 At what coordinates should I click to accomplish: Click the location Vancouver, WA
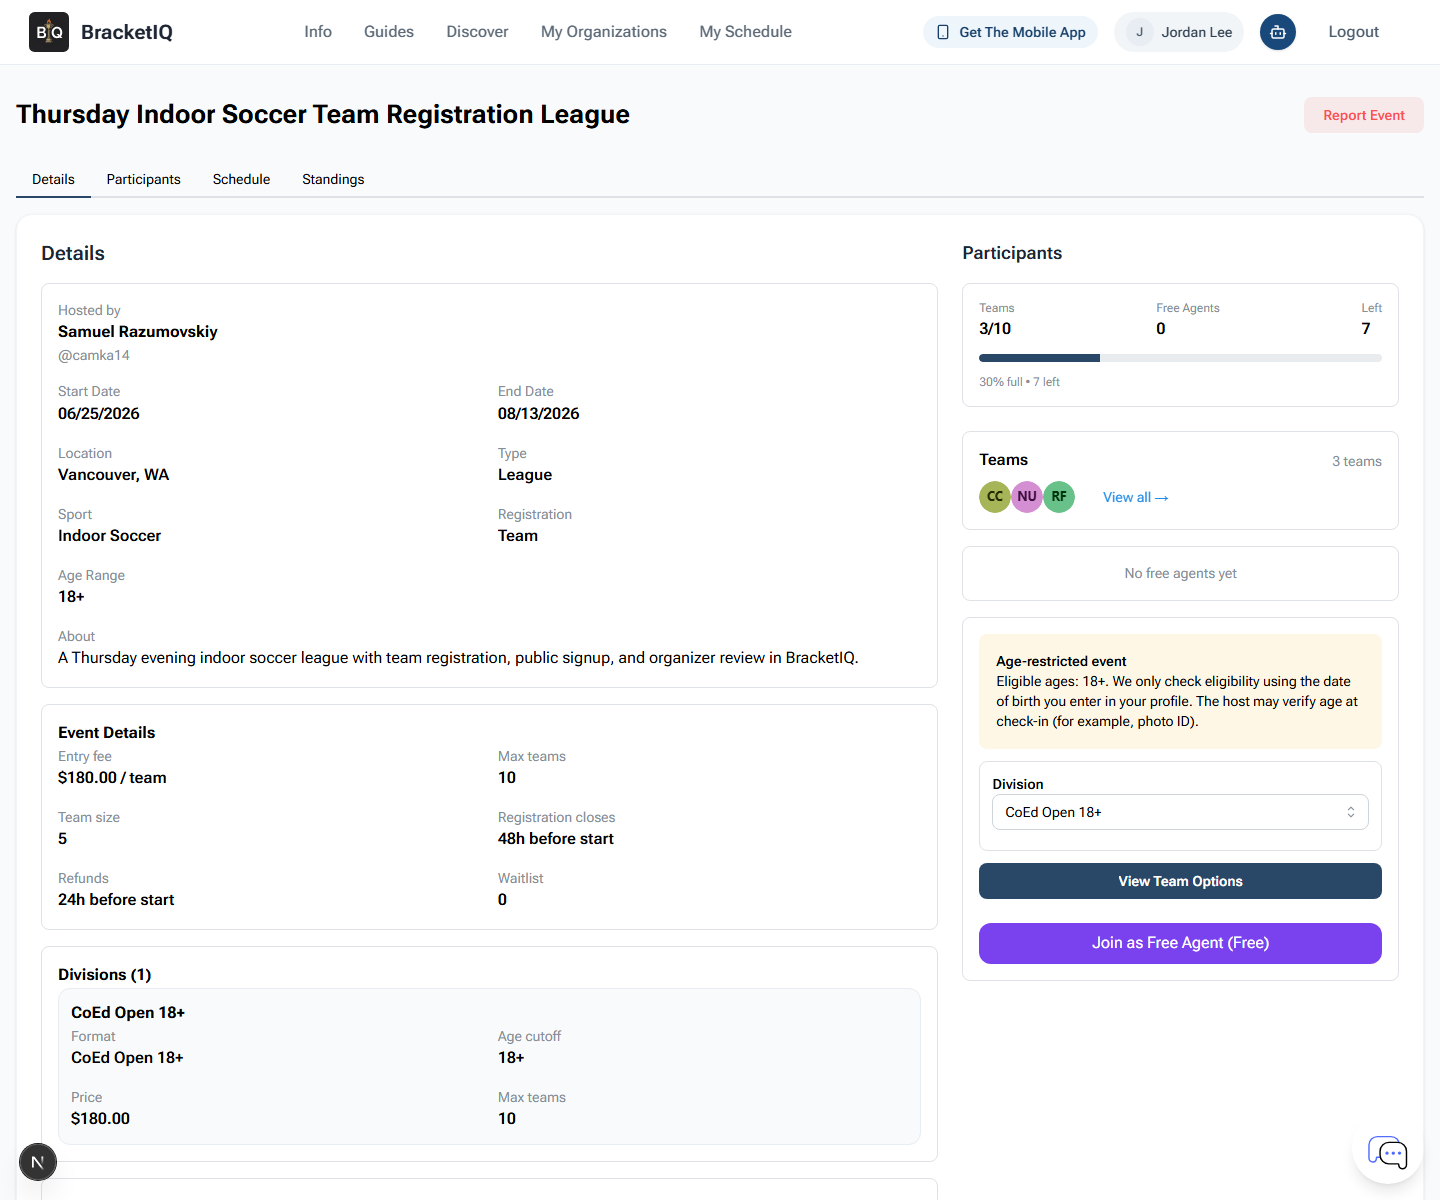(x=114, y=475)
